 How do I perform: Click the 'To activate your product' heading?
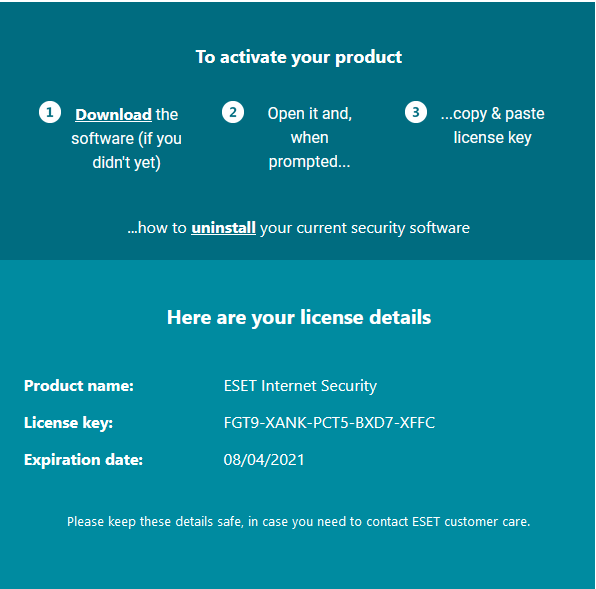pos(299,57)
